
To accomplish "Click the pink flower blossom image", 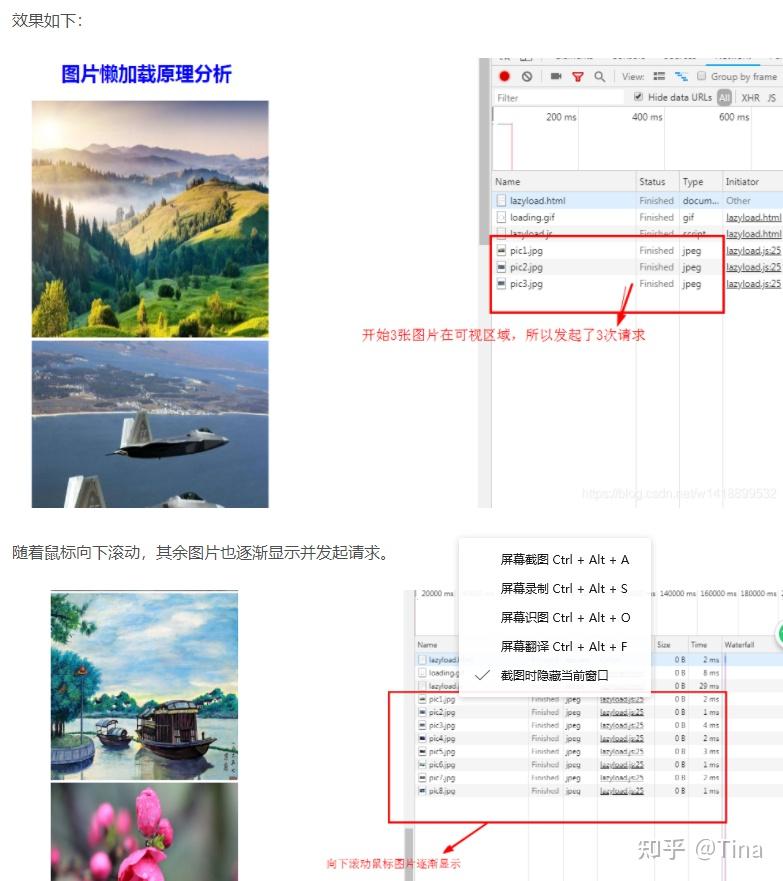I will coord(144,832).
